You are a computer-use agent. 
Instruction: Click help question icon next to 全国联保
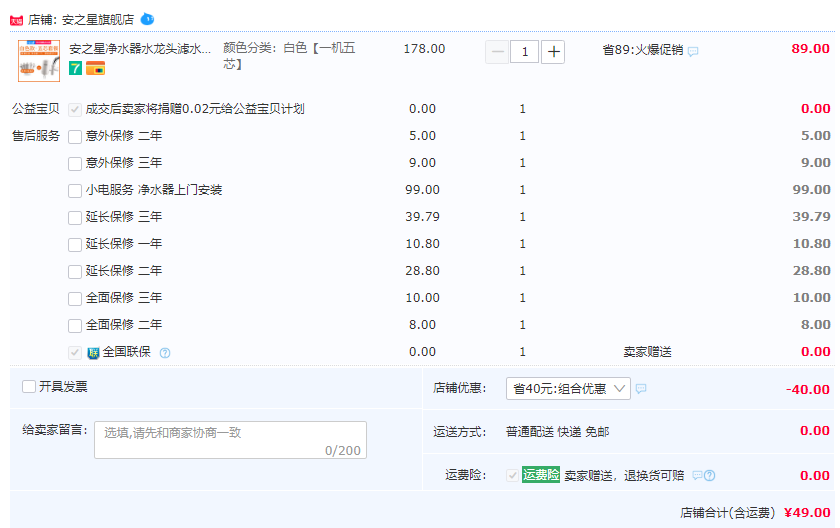pyautogui.click(x=165, y=353)
